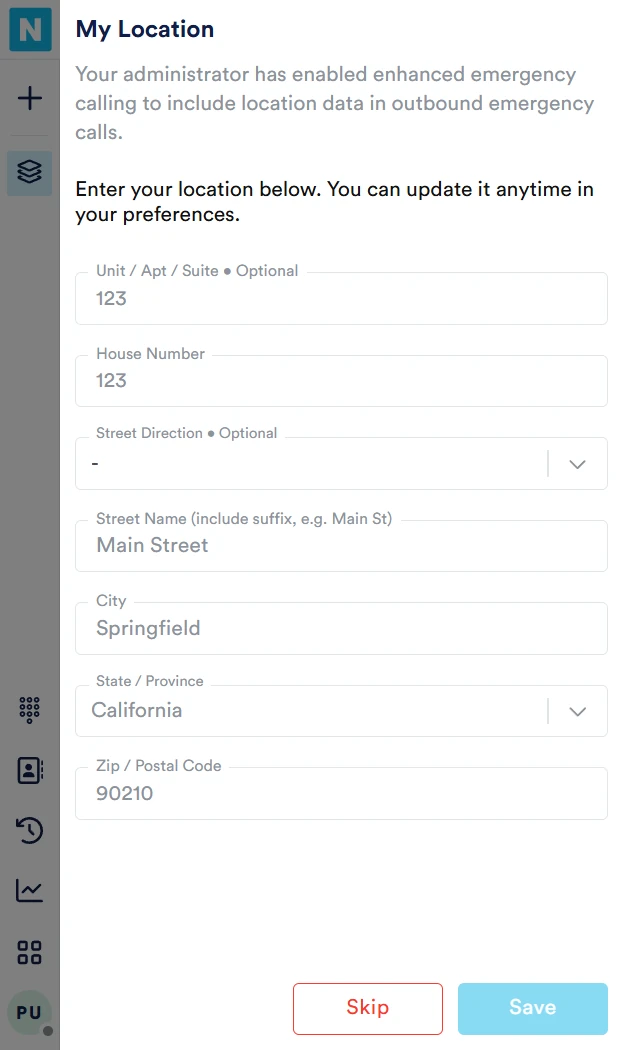Click the House Number input field

[340, 381]
